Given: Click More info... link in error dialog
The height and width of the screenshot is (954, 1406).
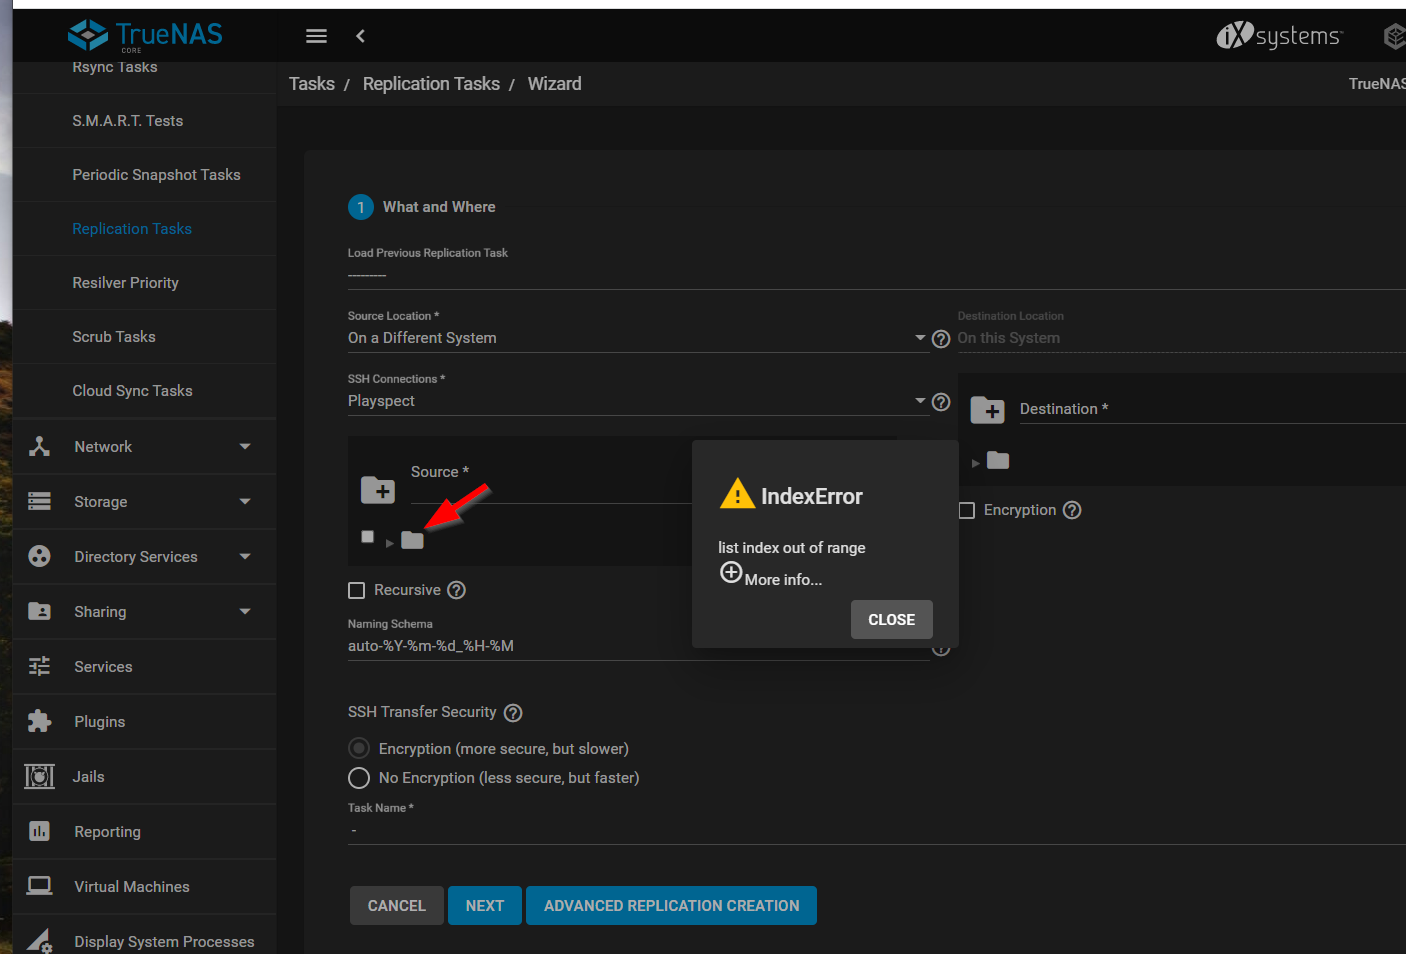Looking at the screenshot, I should pyautogui.click(x=783, y=580).
